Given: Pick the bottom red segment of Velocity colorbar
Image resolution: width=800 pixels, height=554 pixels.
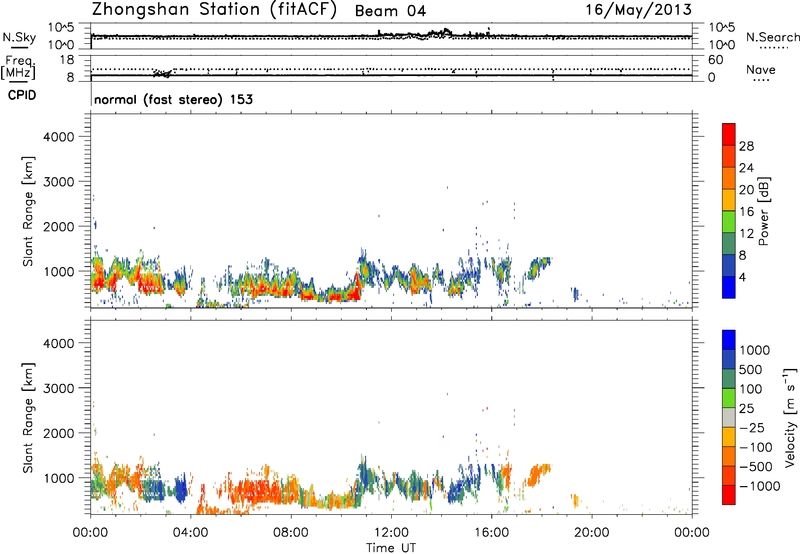Looking at the screenshot, I should click(x=729, y=495).
